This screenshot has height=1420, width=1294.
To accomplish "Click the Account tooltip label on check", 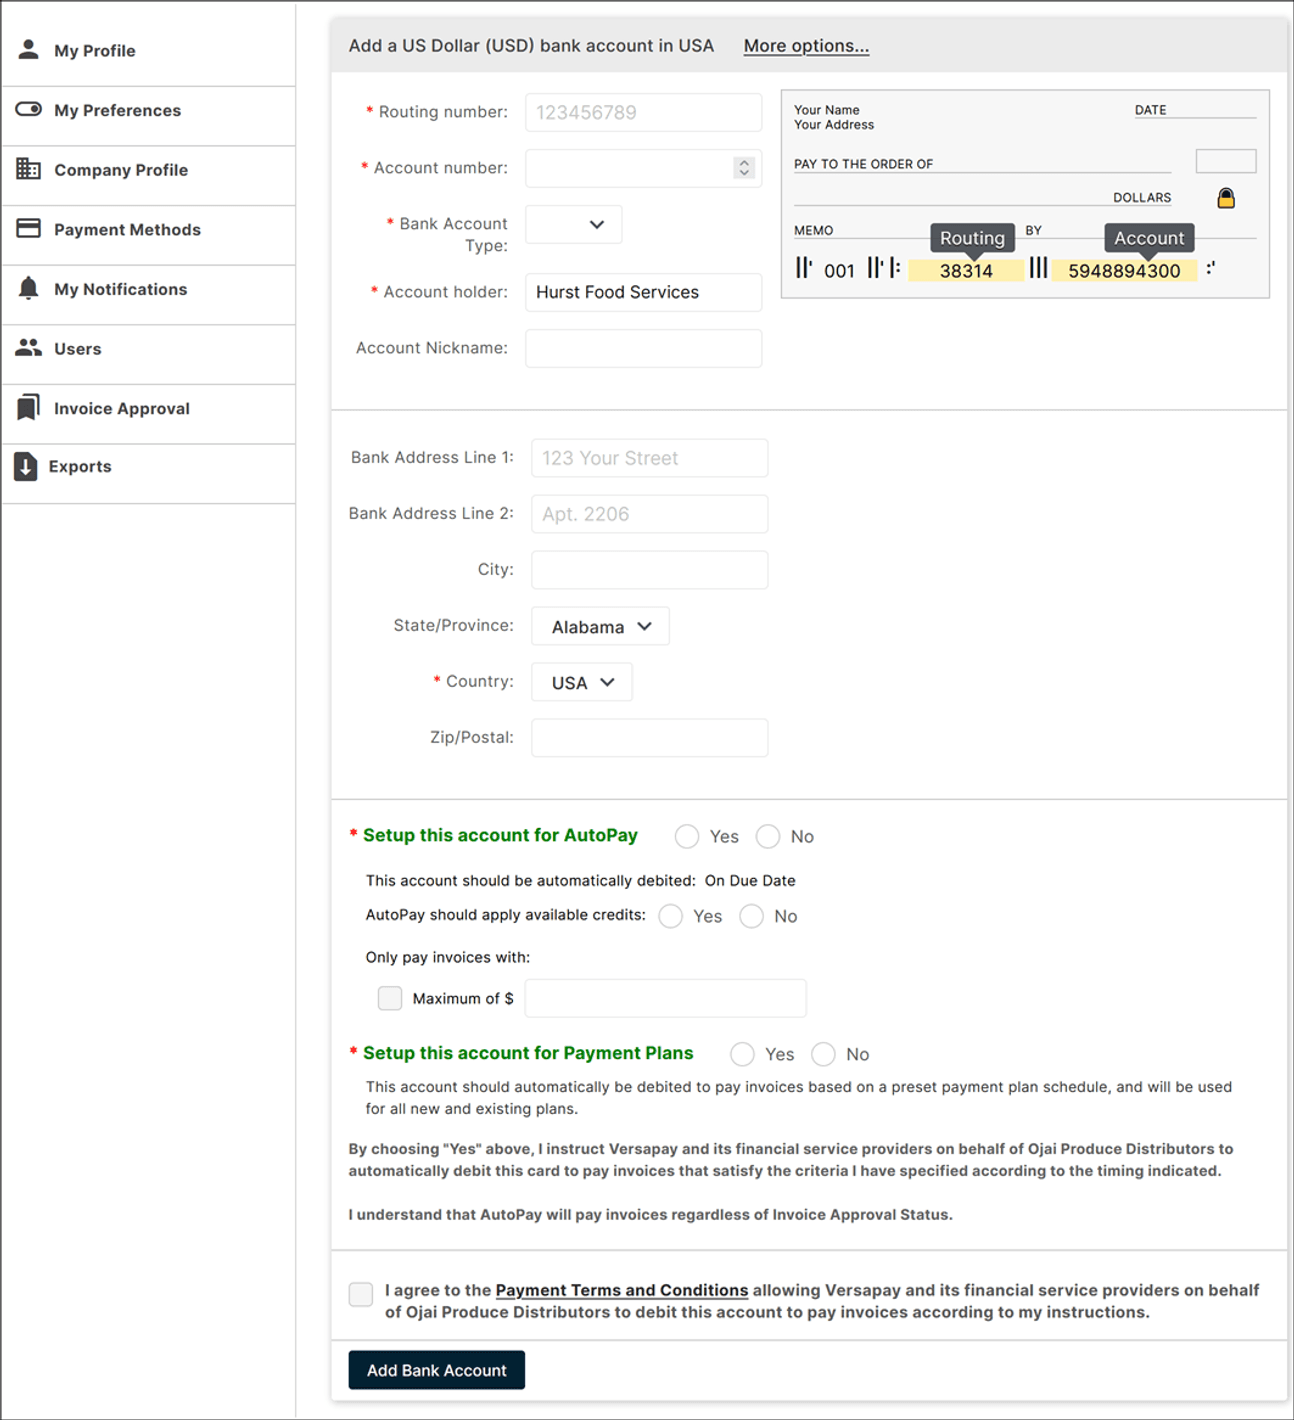I will point(1149,238).
